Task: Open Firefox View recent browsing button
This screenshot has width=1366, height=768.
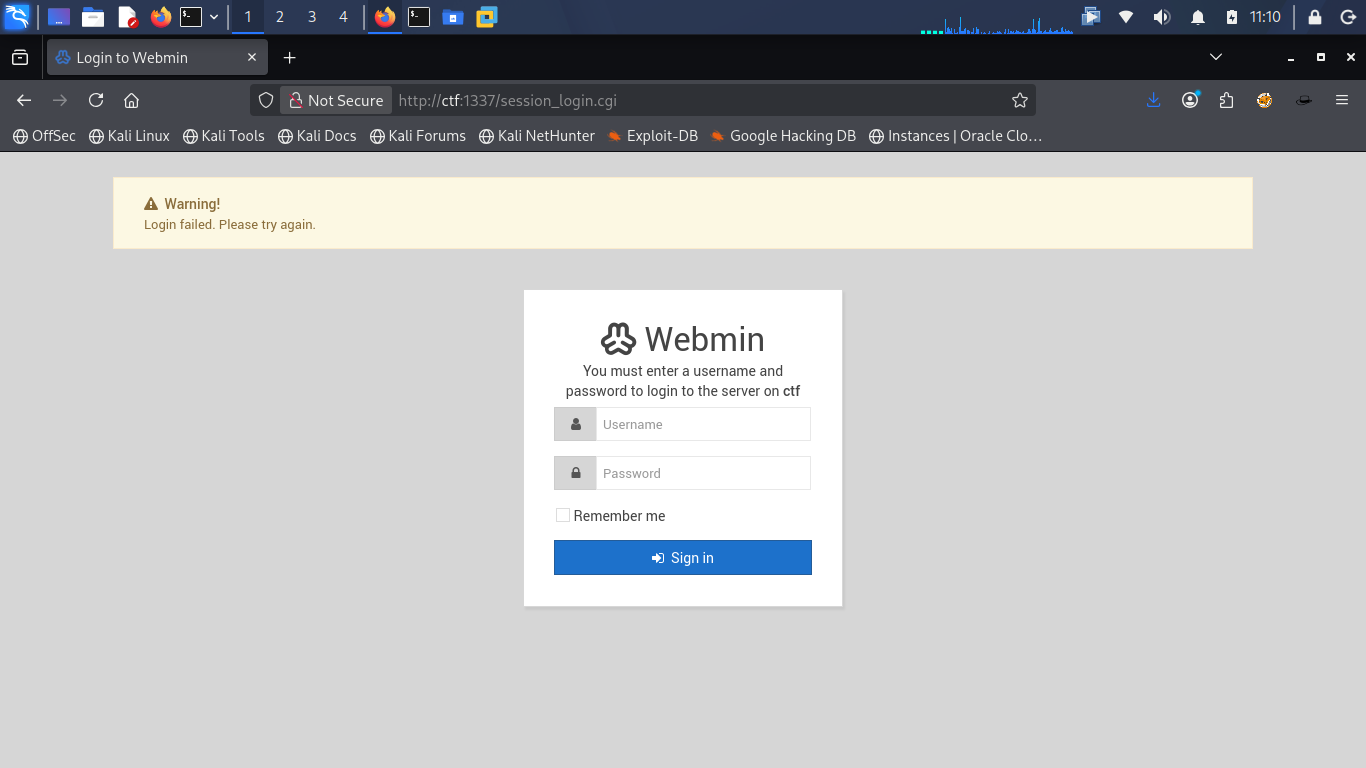Action: [20, 58]
